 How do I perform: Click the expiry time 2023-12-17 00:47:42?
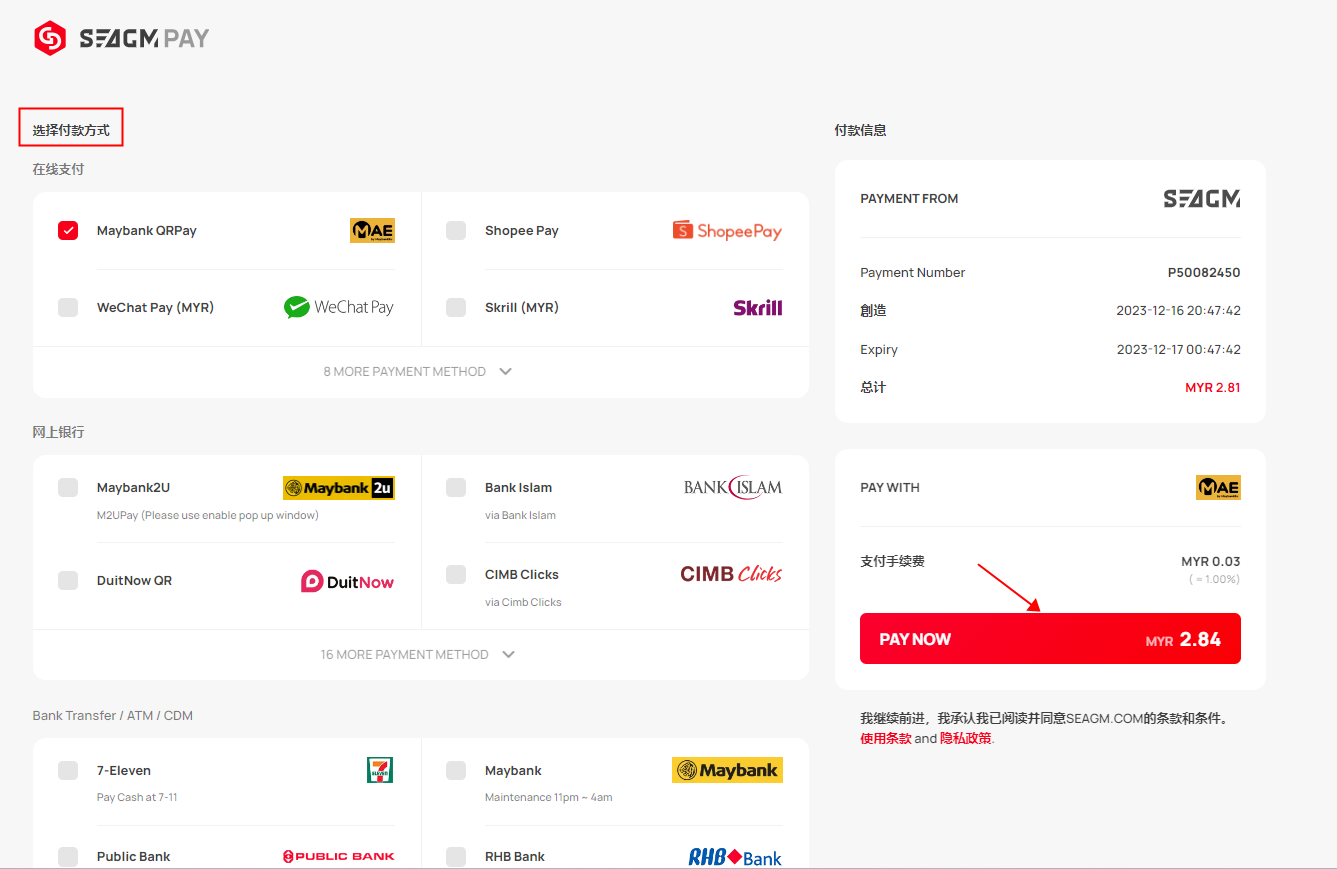tap(1179, 350)
